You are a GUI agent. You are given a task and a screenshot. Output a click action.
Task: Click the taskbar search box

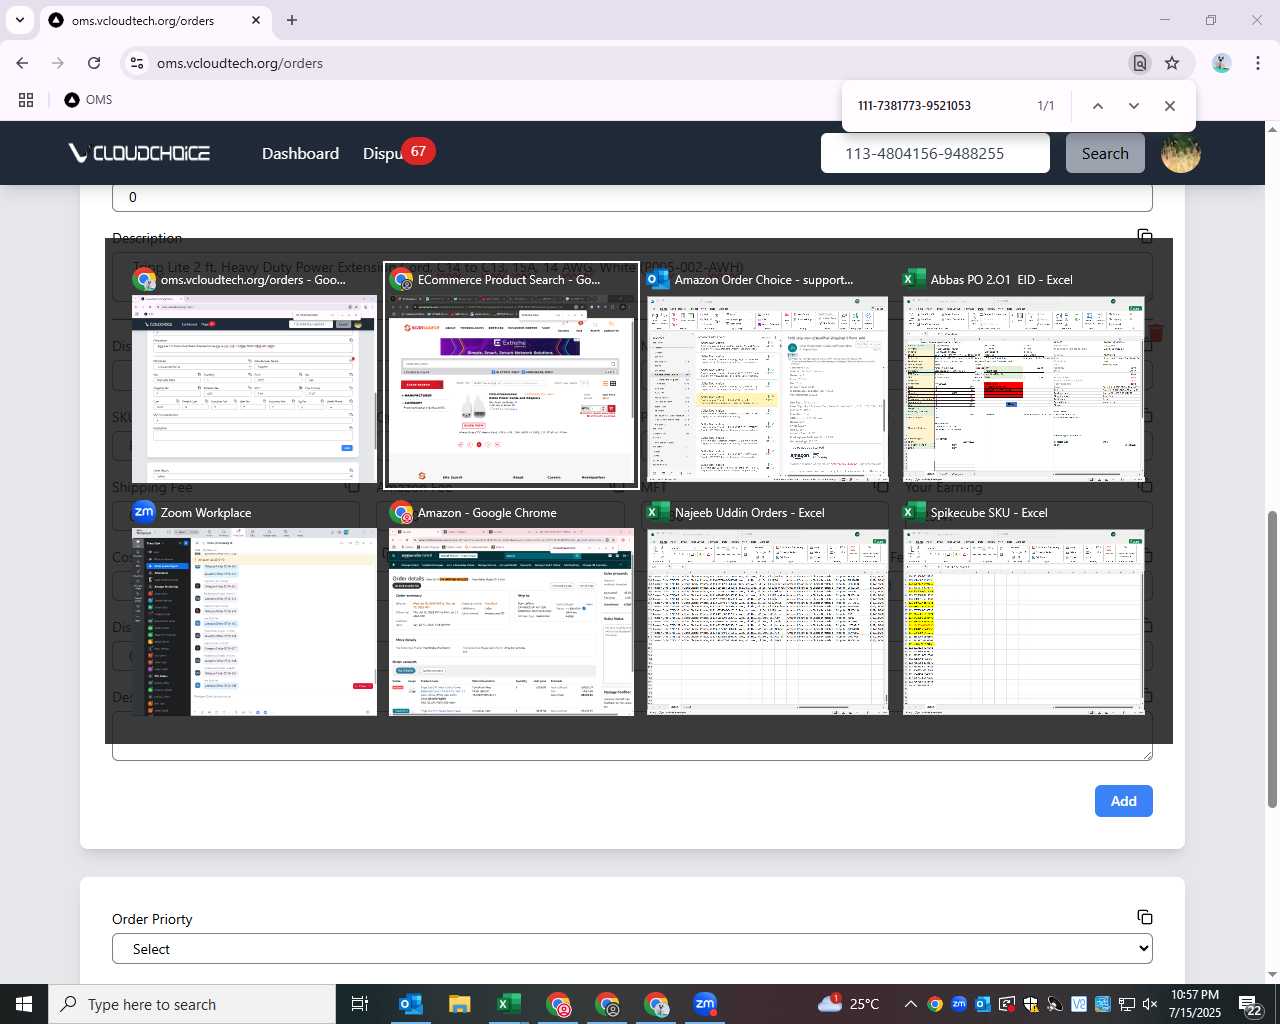pos(192,1004)
